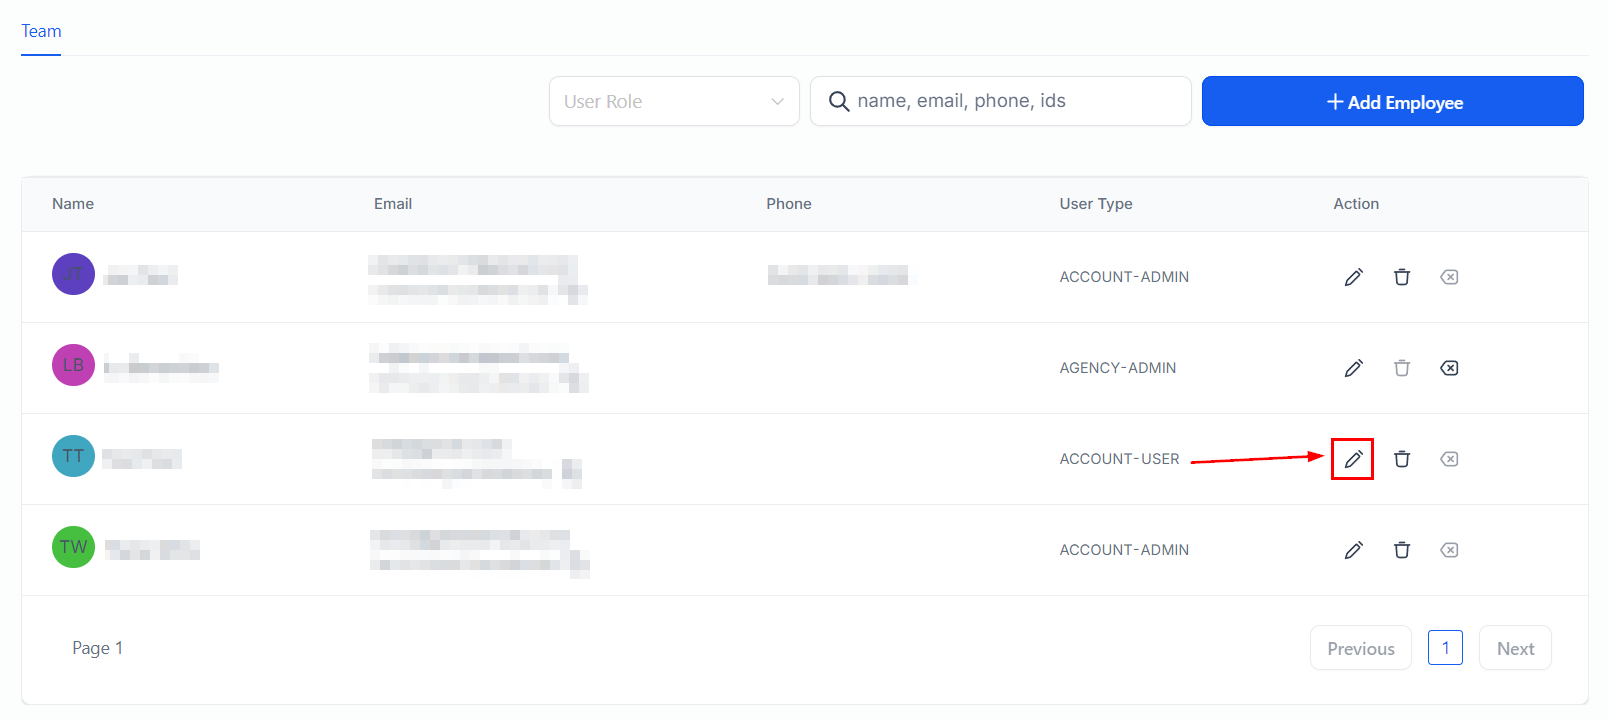Go to the Next page

click(1515, 648)
